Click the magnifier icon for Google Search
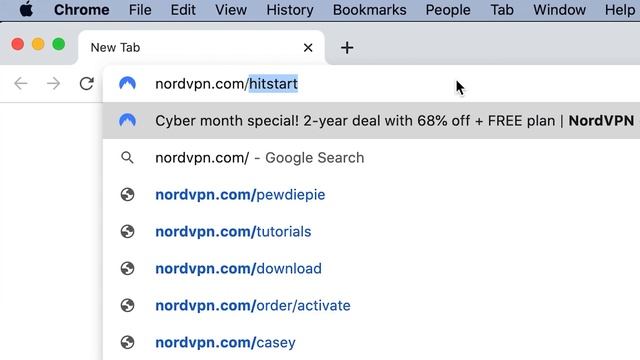Image resolution: width=640 pixels, height=360 pixels. tap(127, 158)
